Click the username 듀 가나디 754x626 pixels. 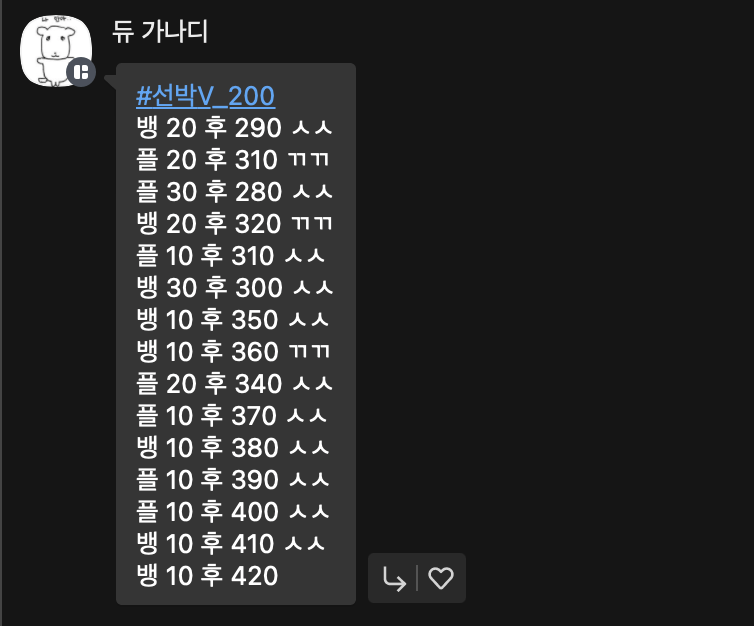pos(160,32)
